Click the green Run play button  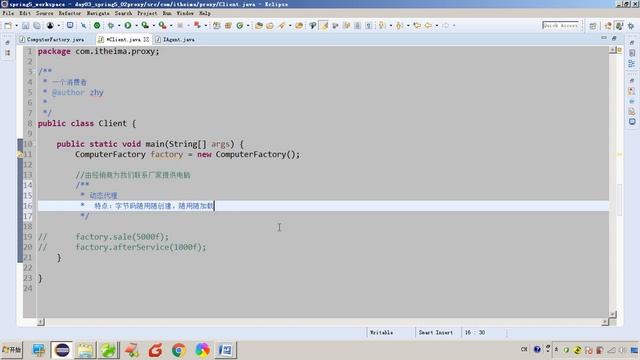tap(128, 26)
